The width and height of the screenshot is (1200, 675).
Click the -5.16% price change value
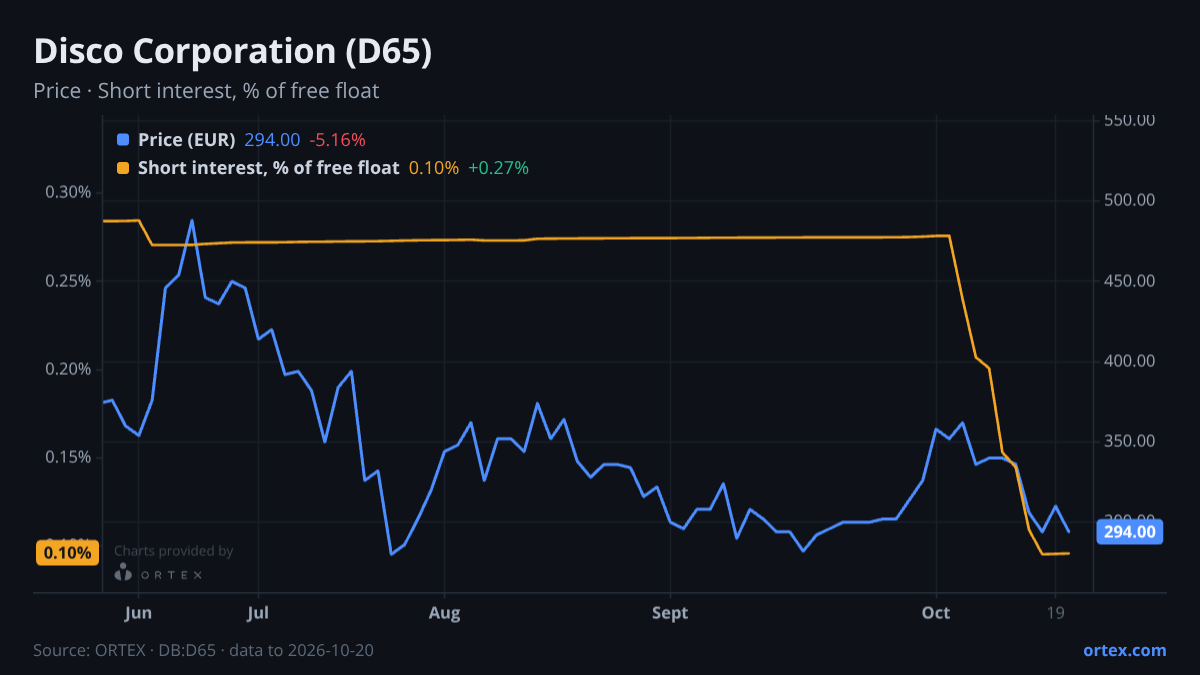click(337, 140)
